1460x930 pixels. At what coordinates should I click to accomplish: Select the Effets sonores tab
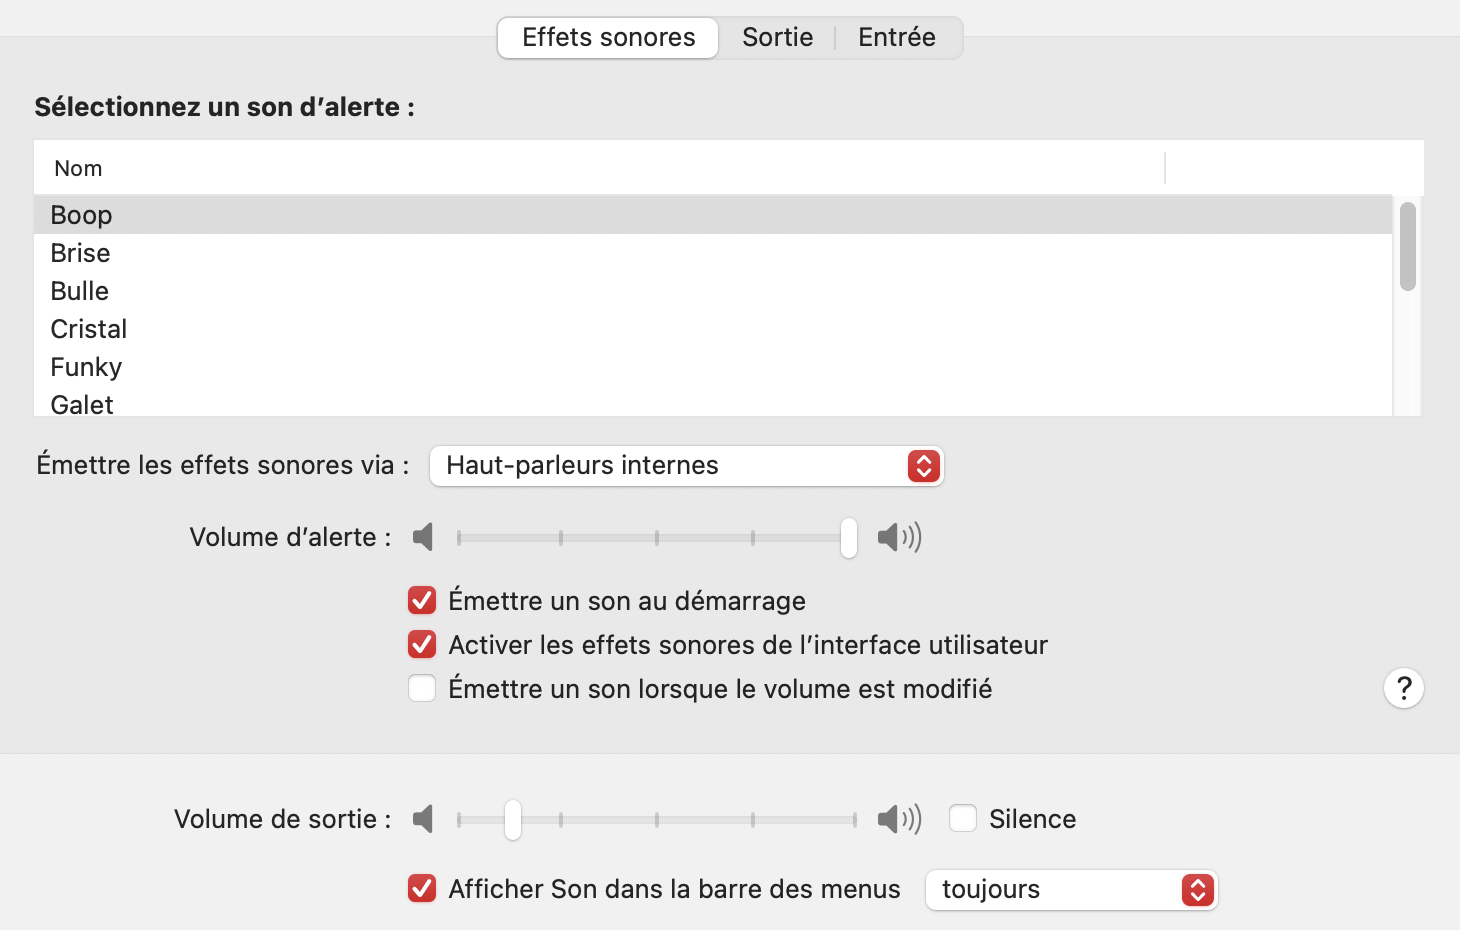point(606,37)
